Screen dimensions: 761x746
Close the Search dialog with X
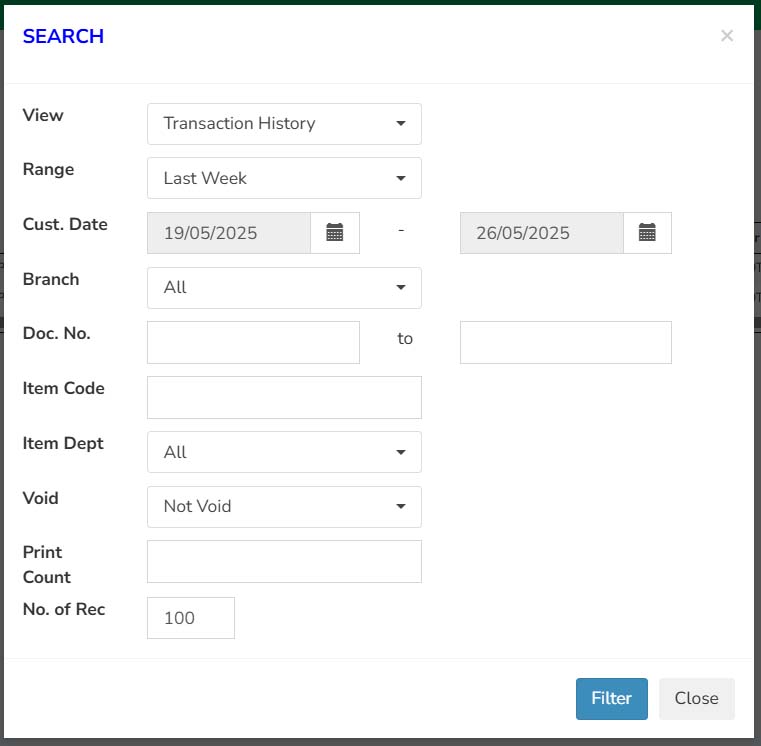tap(727, 35)
